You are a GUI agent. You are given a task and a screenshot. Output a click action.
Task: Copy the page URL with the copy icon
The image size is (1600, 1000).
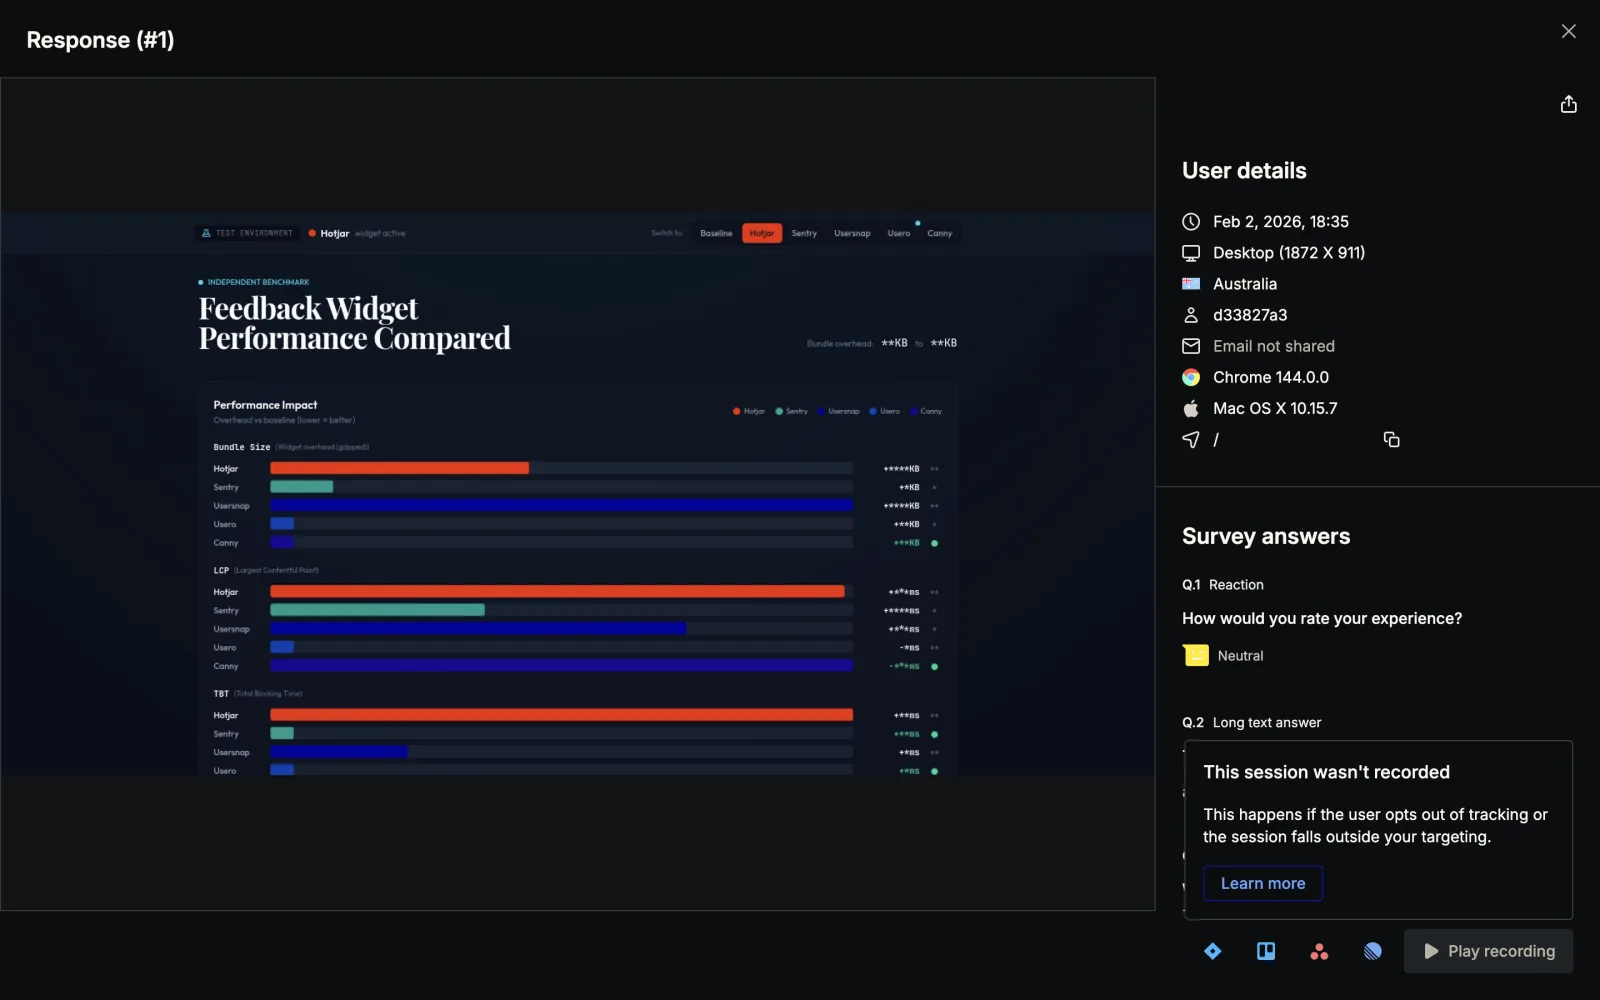coord(1391,439)
